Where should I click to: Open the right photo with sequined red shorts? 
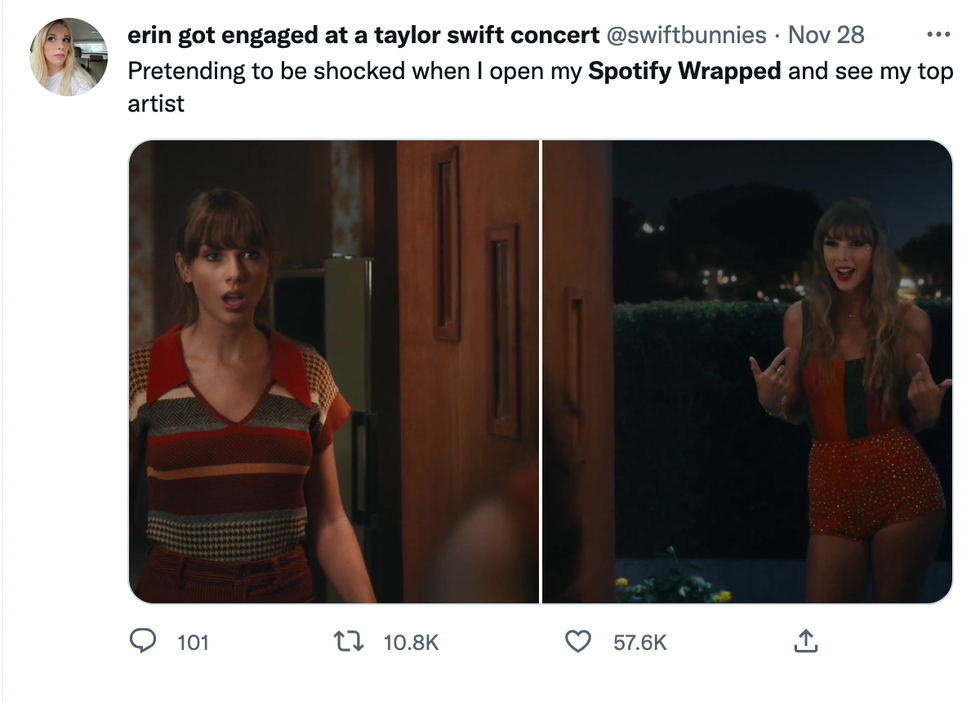746,372
